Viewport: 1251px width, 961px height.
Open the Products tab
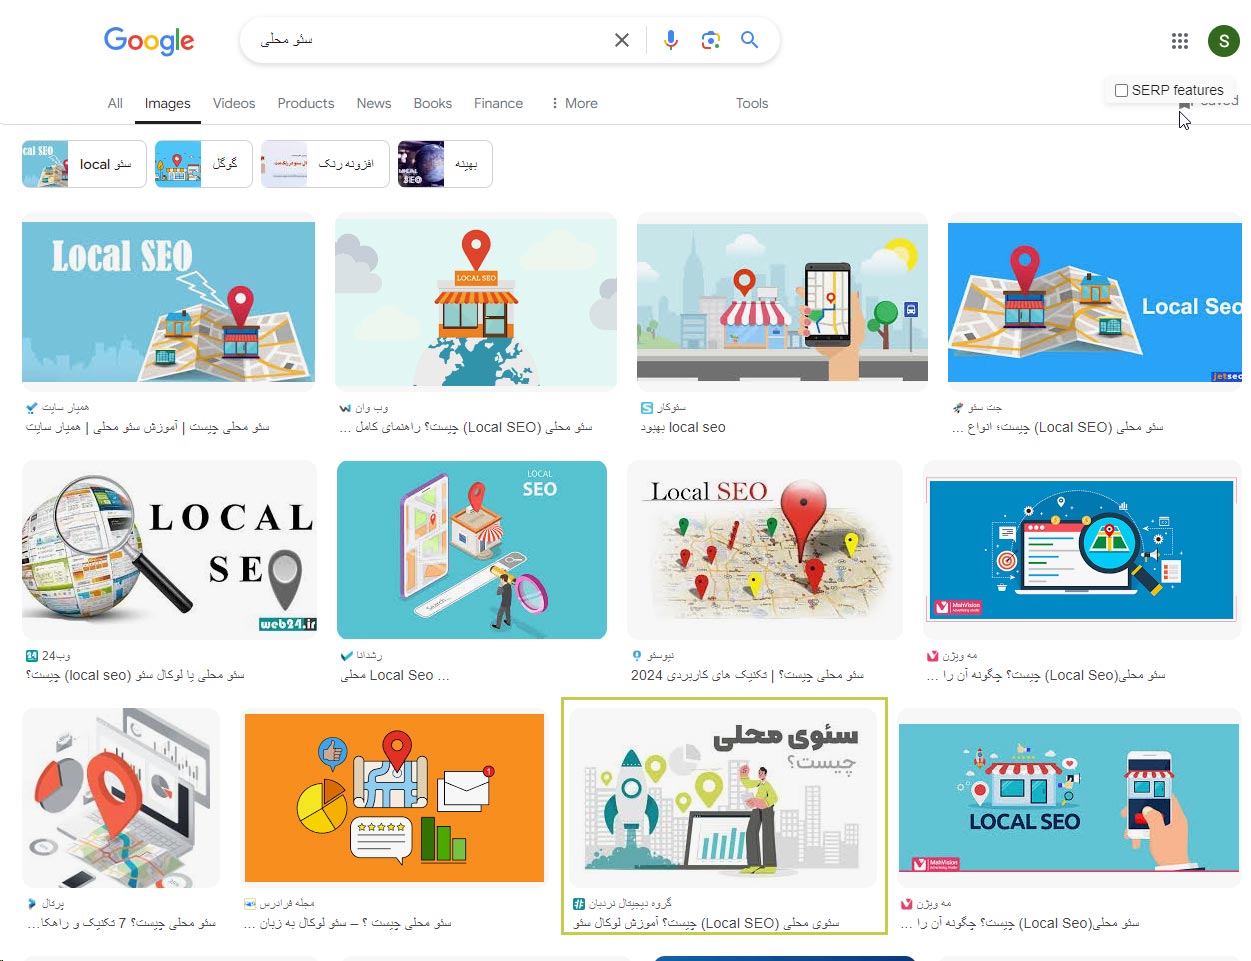point(306,103)
